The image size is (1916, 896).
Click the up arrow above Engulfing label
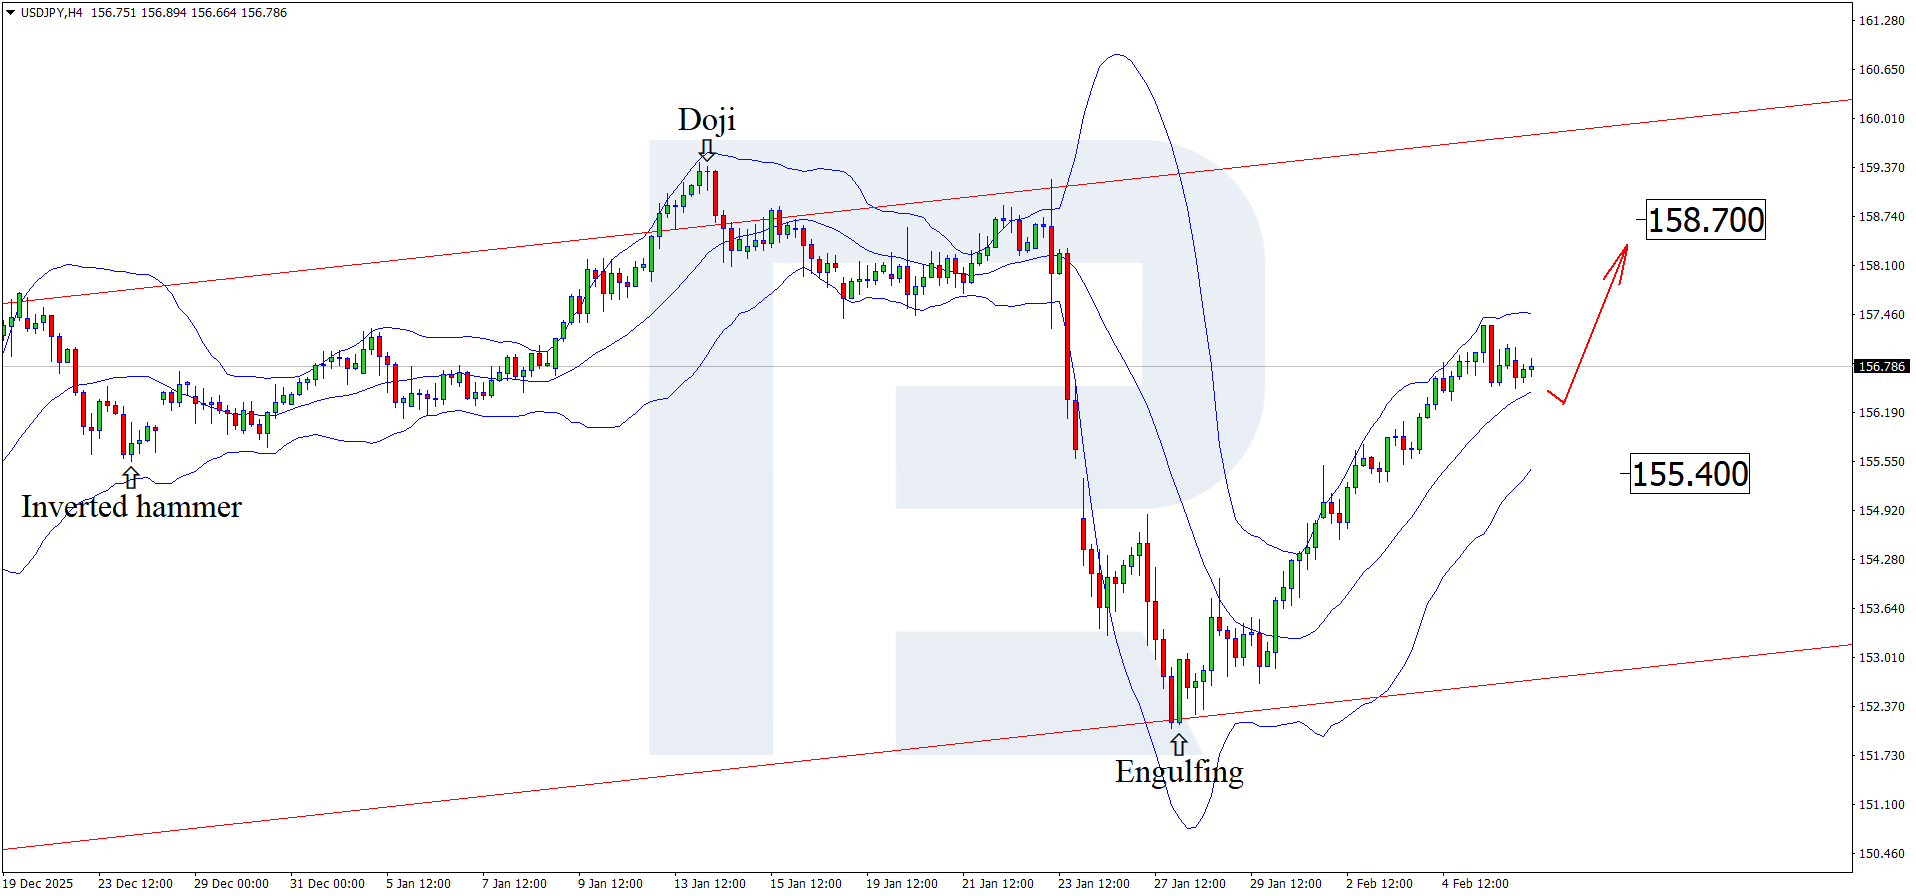(1179, 744)
